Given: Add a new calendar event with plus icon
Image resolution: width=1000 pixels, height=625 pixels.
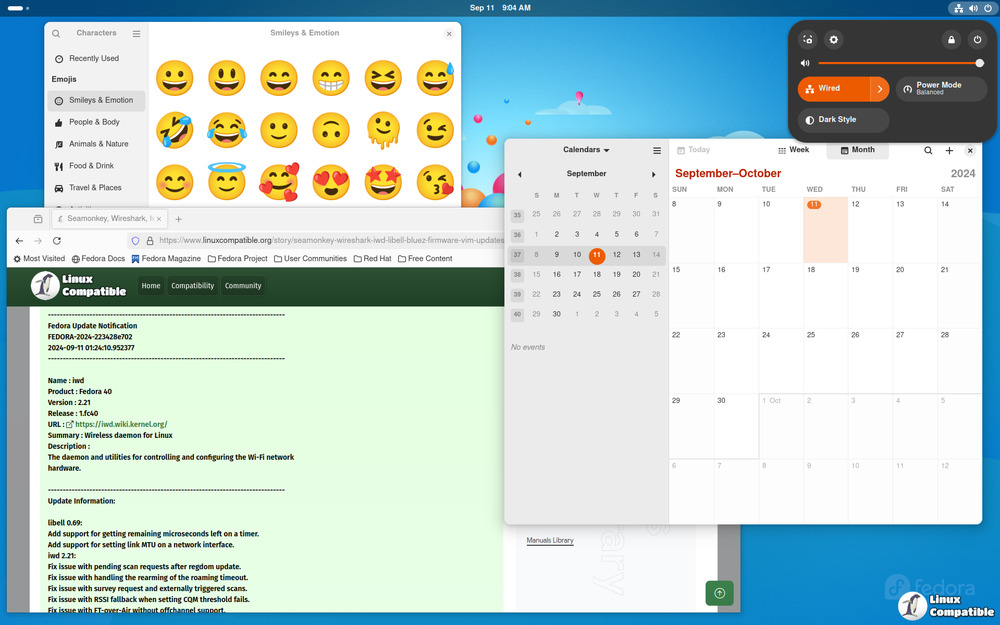Looking at the screenshot, I should click(x=949, y=151).
